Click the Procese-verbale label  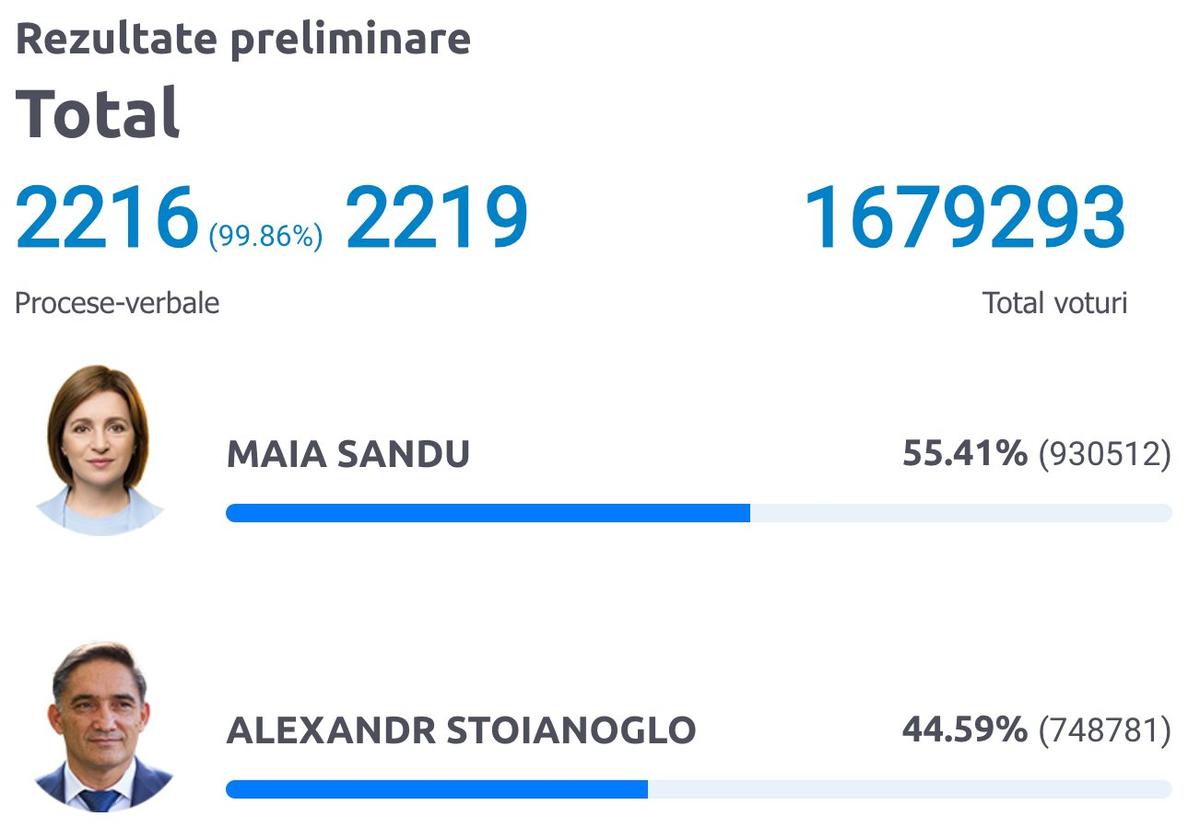(x=117, y=303)
